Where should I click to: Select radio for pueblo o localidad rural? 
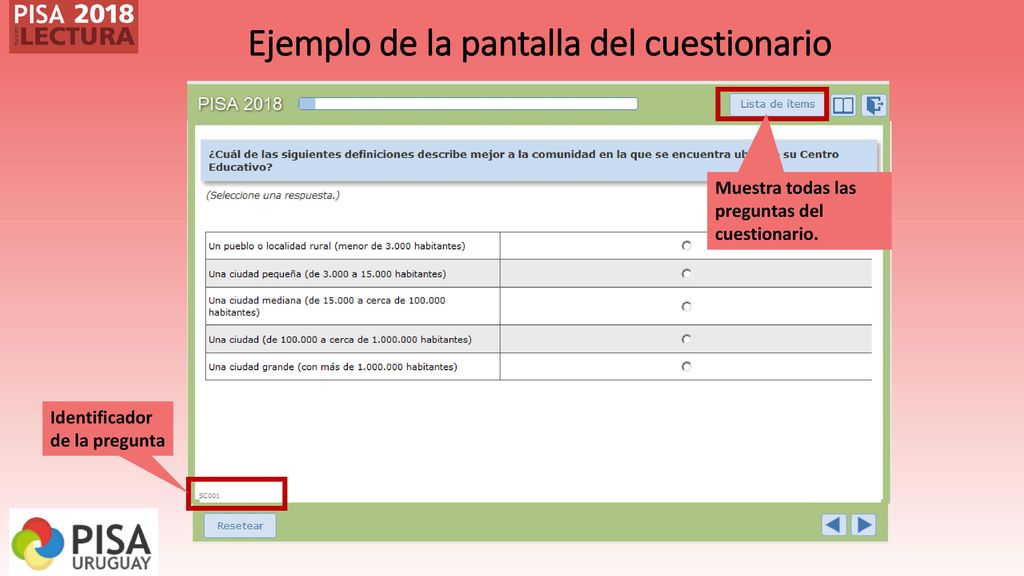pos(686,246)
